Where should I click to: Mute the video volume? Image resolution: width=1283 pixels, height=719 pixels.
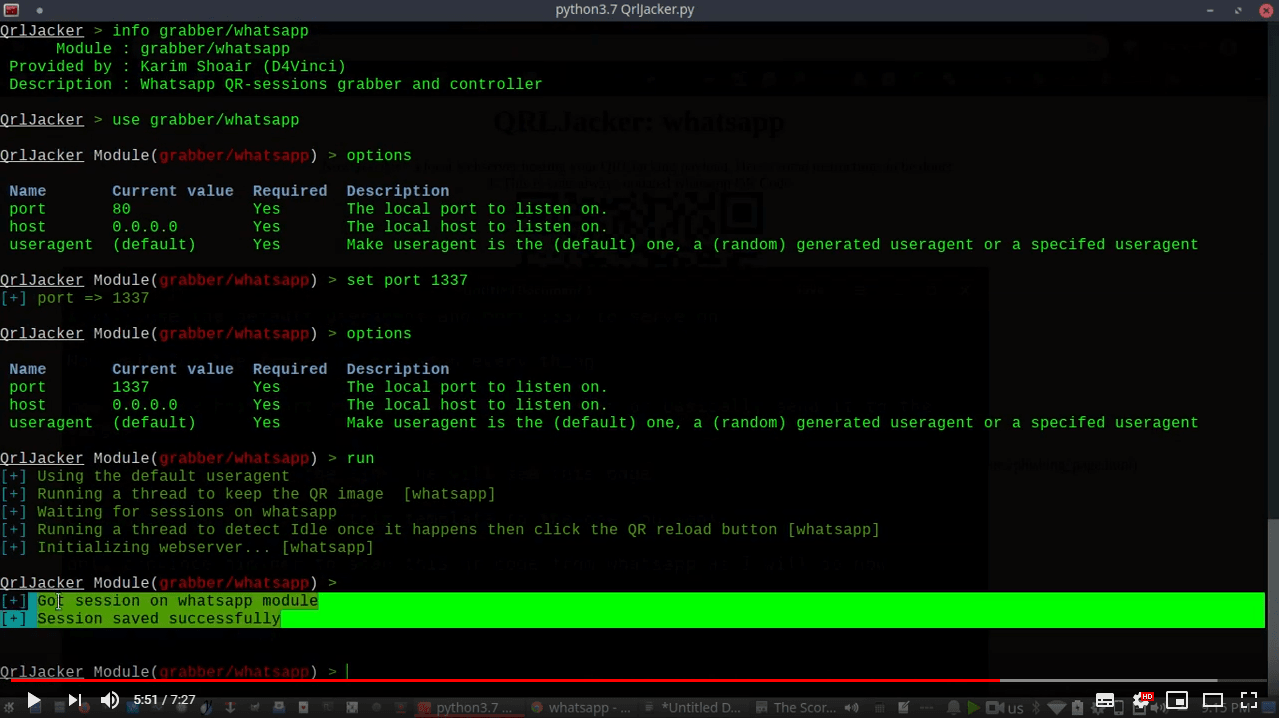[110, 700]
